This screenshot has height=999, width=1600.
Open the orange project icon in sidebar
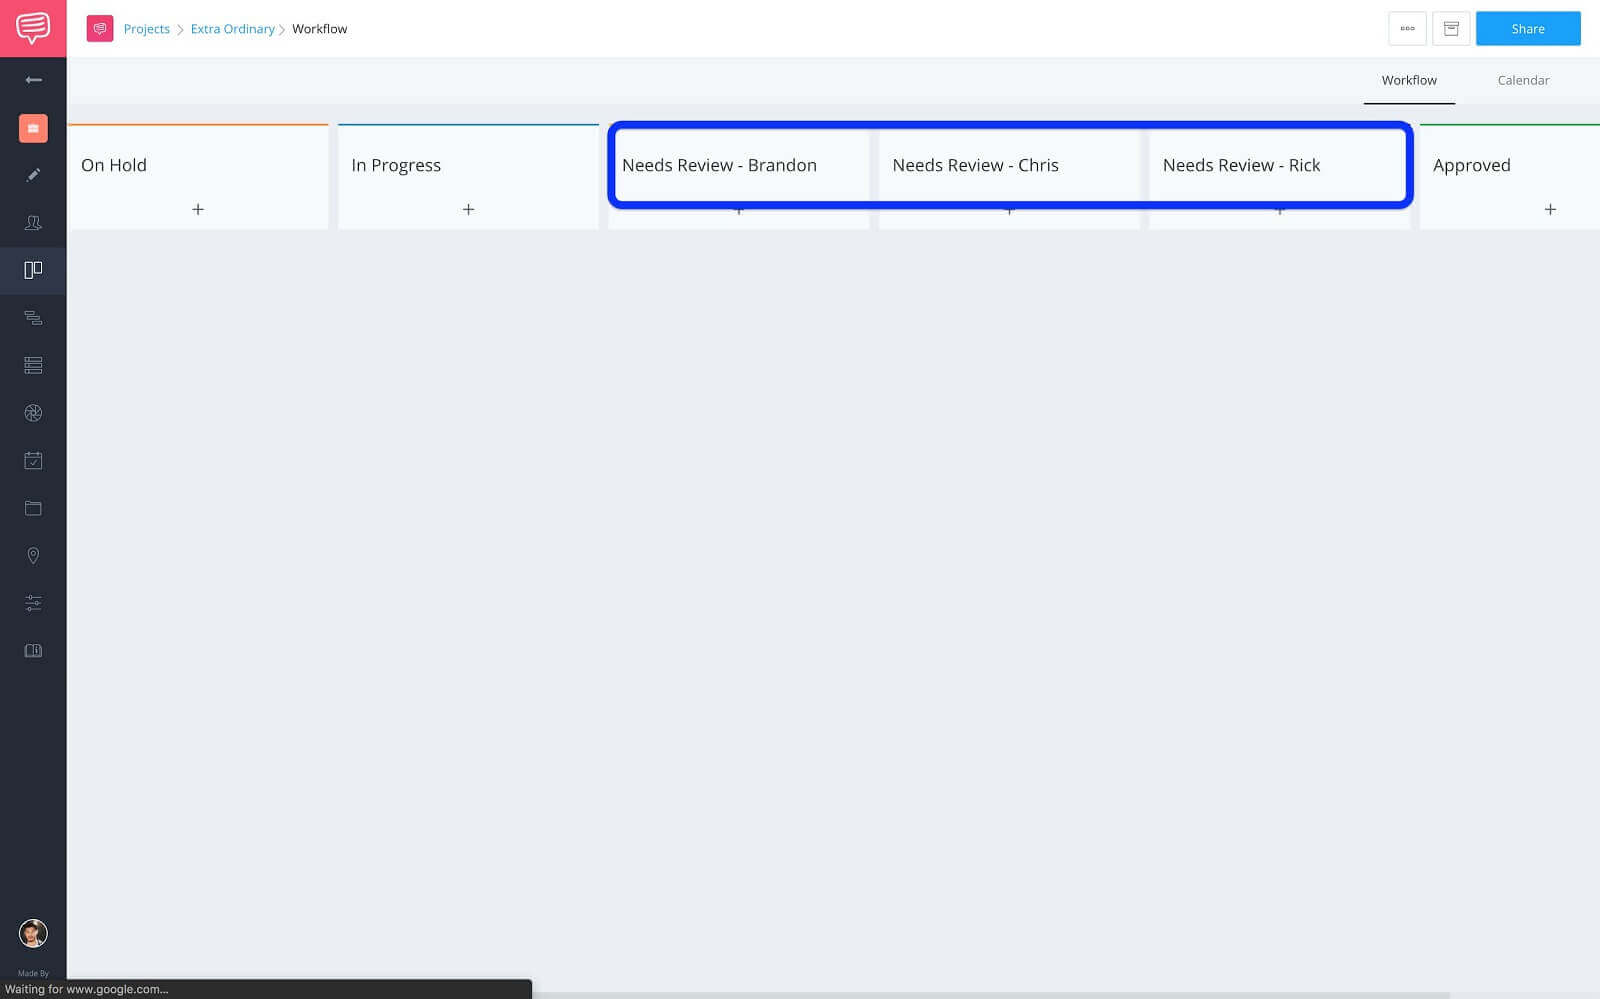(x=33, y=128)
